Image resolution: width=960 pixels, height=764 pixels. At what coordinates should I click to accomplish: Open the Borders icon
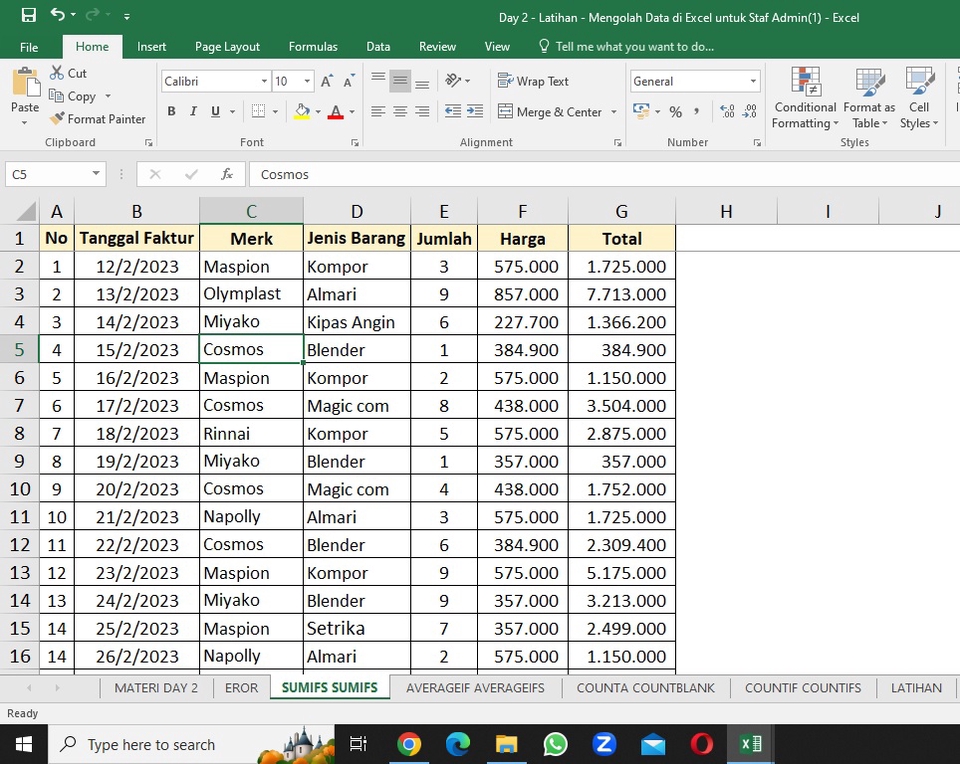[x=258, y=111]
